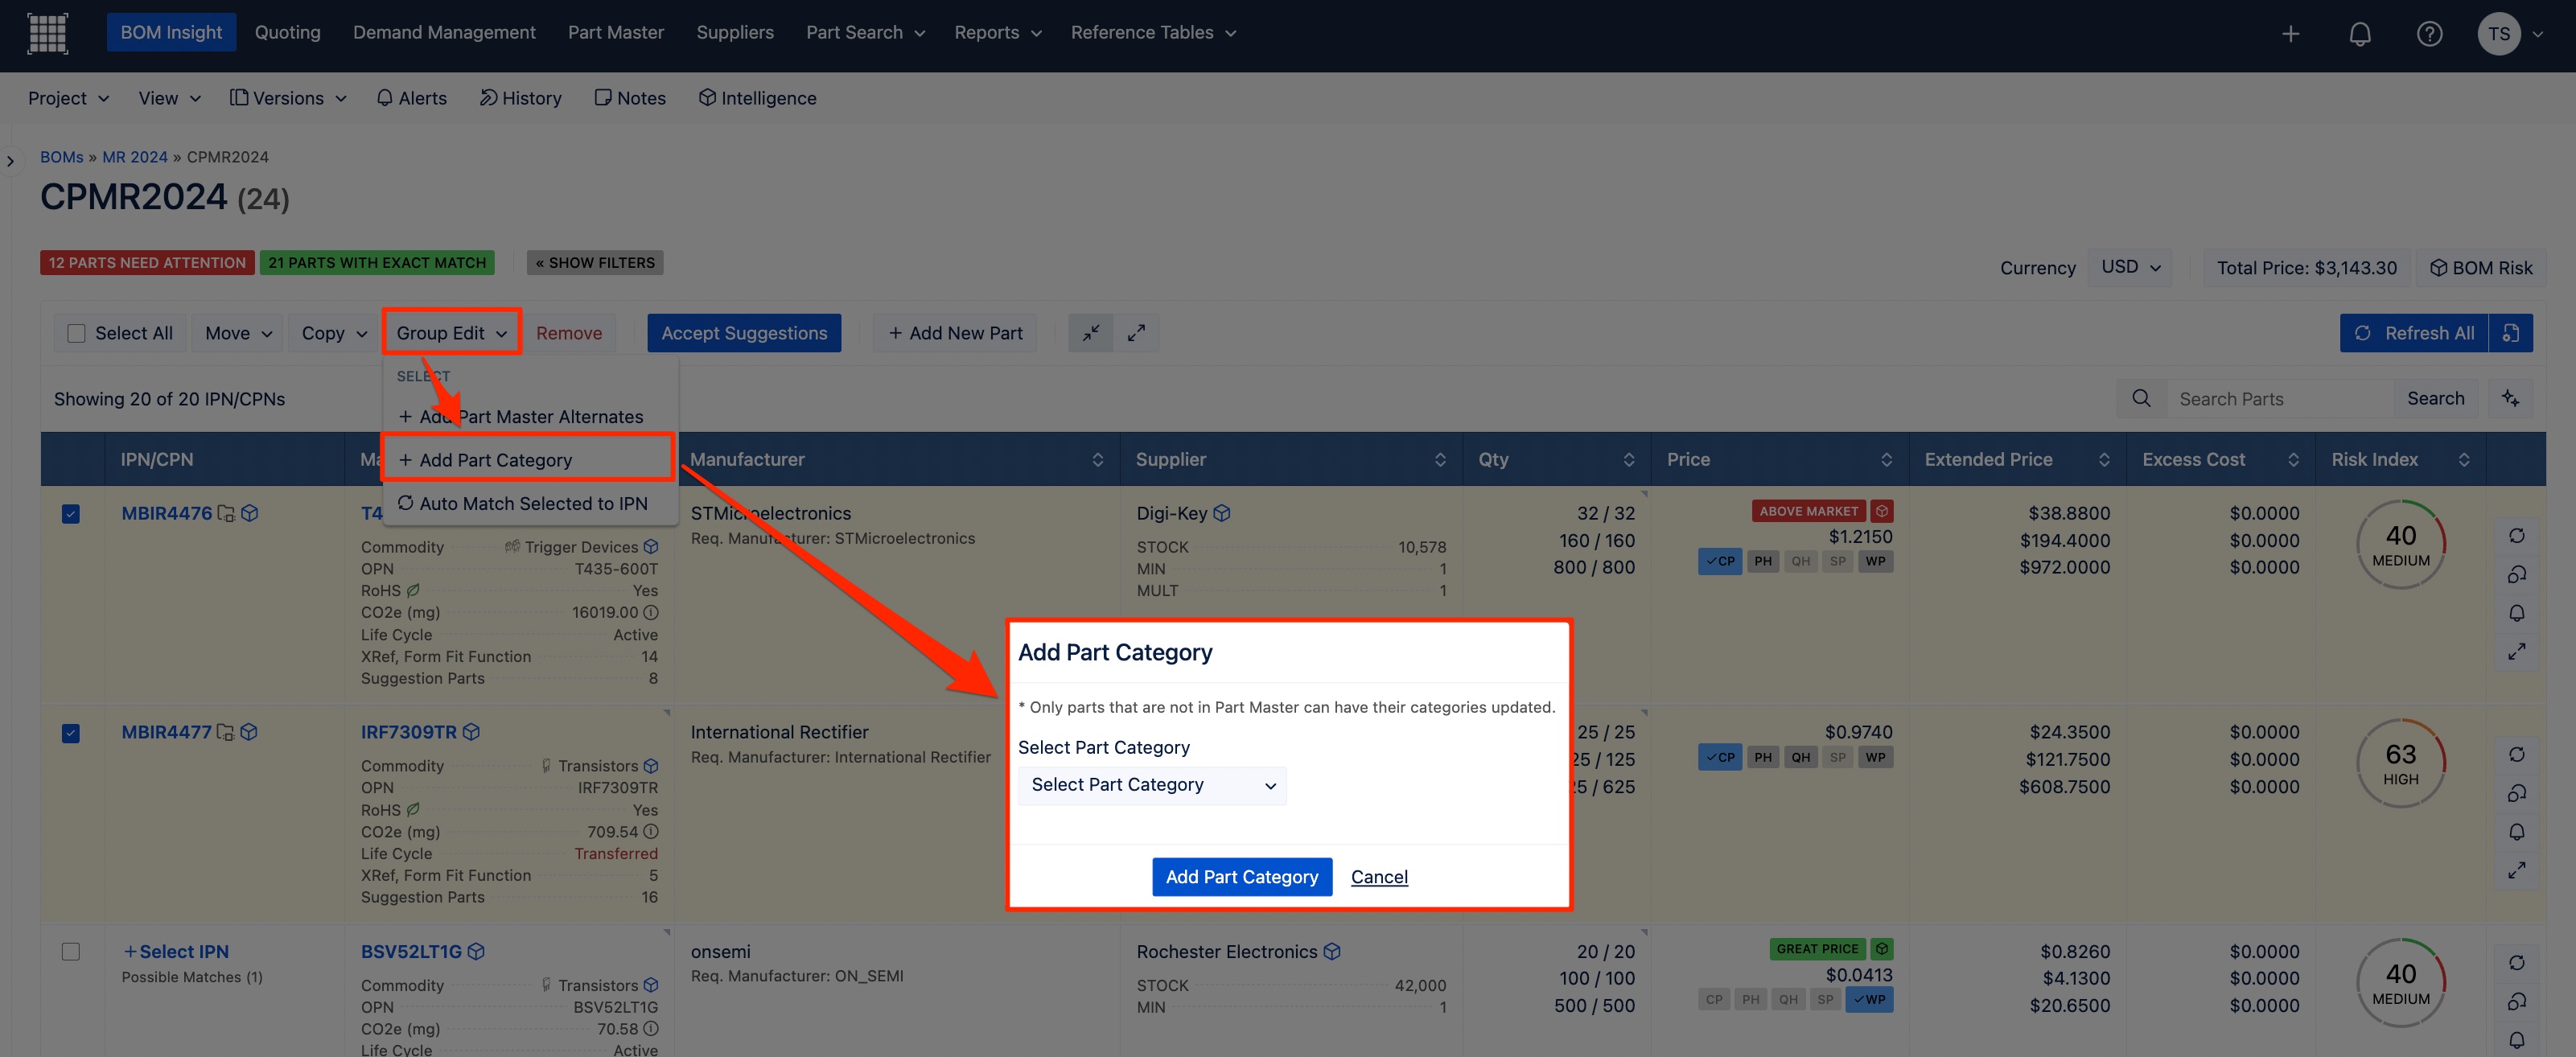Click the 40 Medium risk gauge for MBIR4476
This screenshot has height=1057, width=2576.
(x=2401, y=544)
